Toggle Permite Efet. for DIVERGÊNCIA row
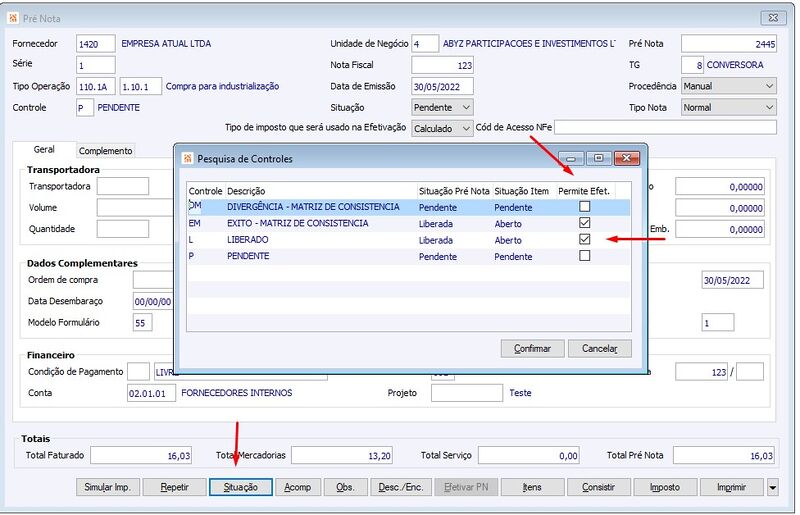Screen dimensions: 800x515 585,207
